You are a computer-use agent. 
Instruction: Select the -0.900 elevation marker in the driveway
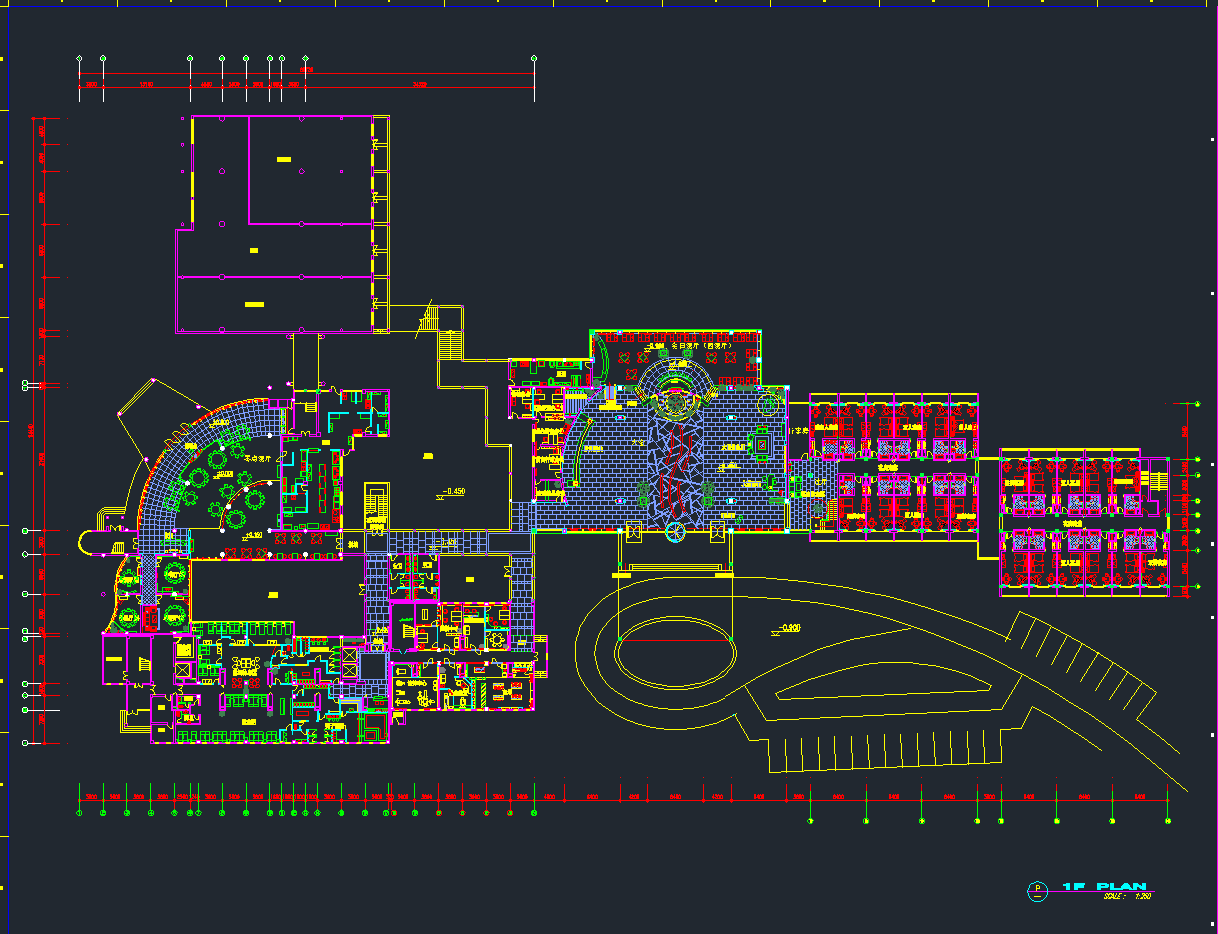(x=787, y=629)
